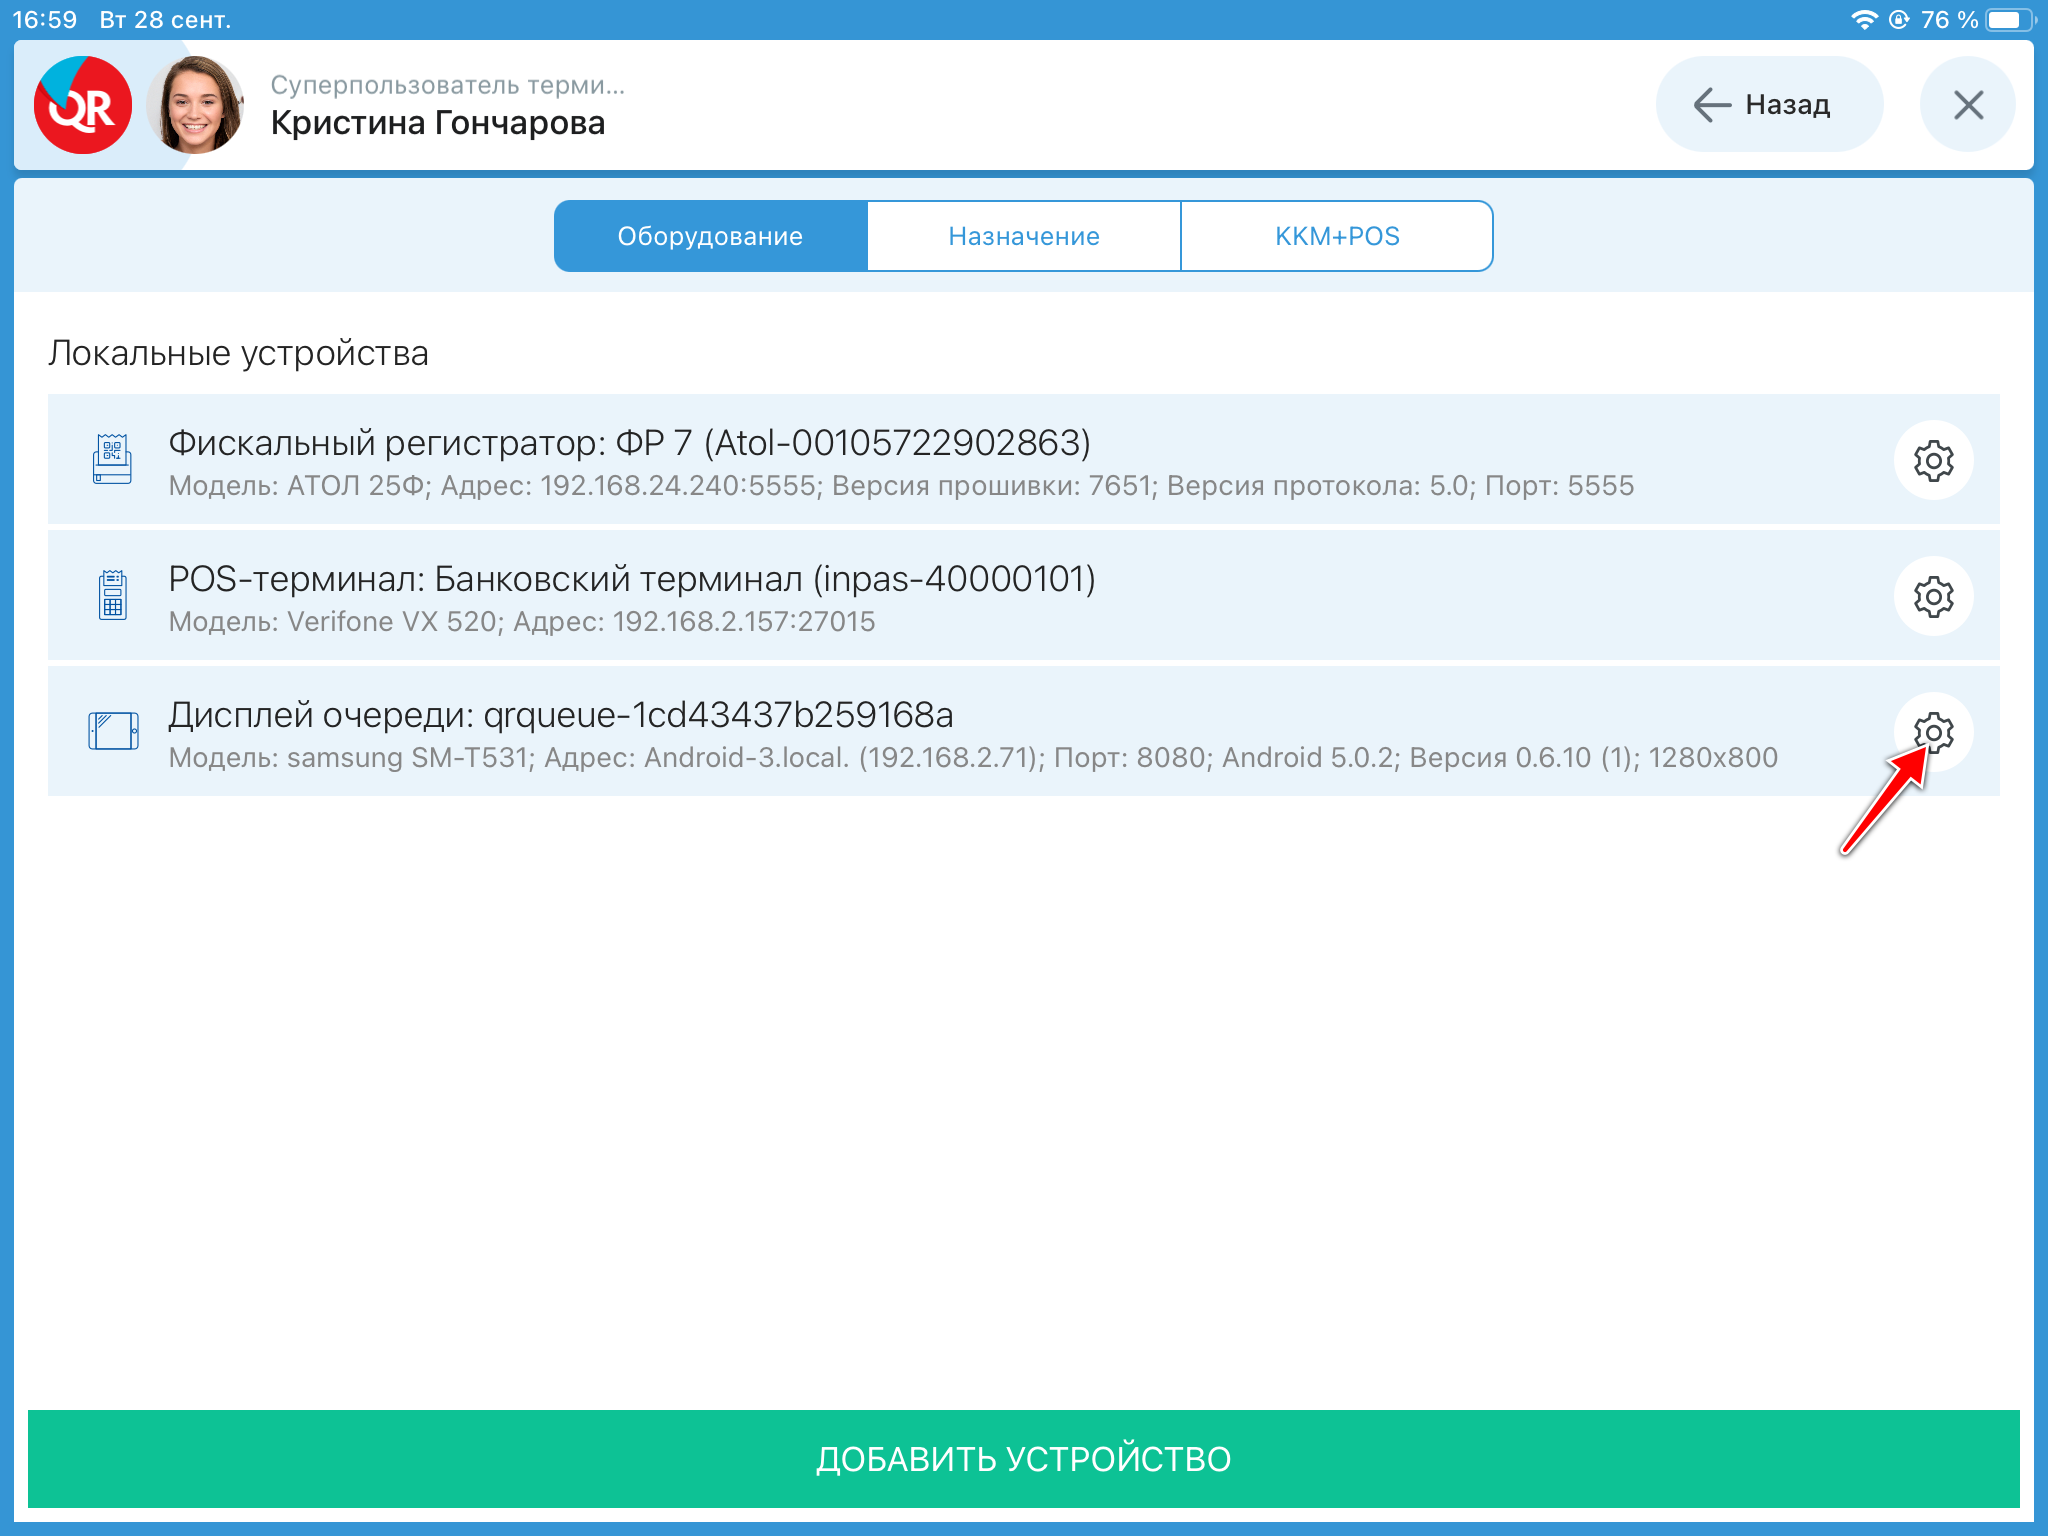This screenshot has height=1536, width=2048.
Task: Click the fiscal registrar printer icon
Action: click(112, 460)
